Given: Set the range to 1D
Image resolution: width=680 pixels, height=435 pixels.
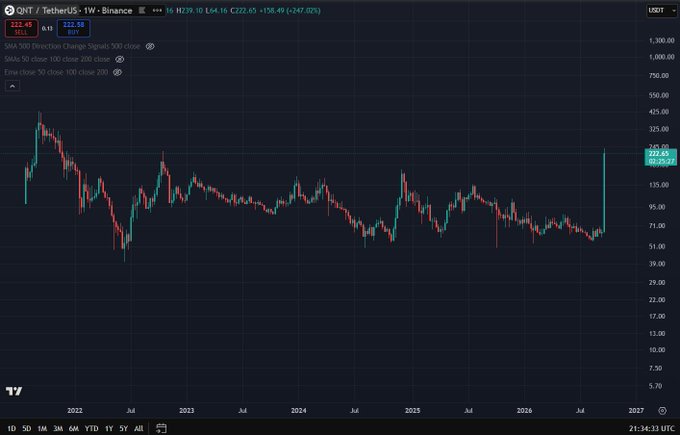Looking at the screenshot, I should click(x=11, y=428).
